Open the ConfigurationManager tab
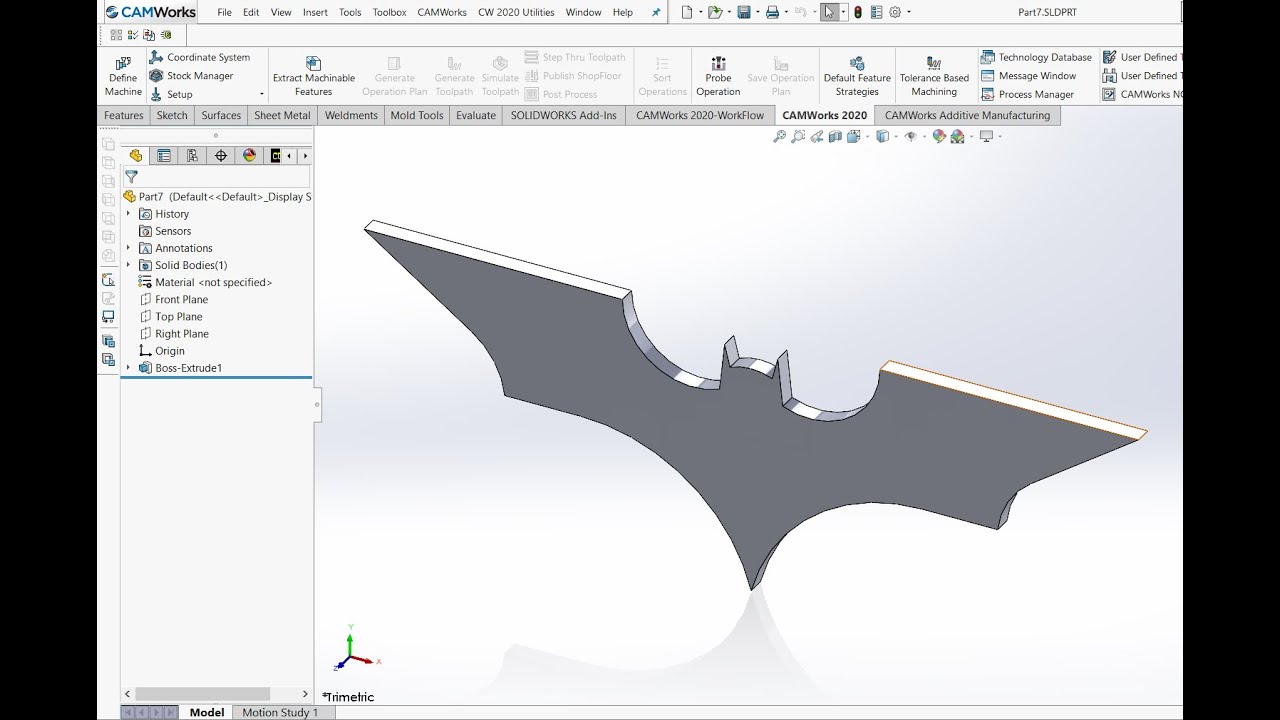 pyautogui.click(x=192, y=155)
